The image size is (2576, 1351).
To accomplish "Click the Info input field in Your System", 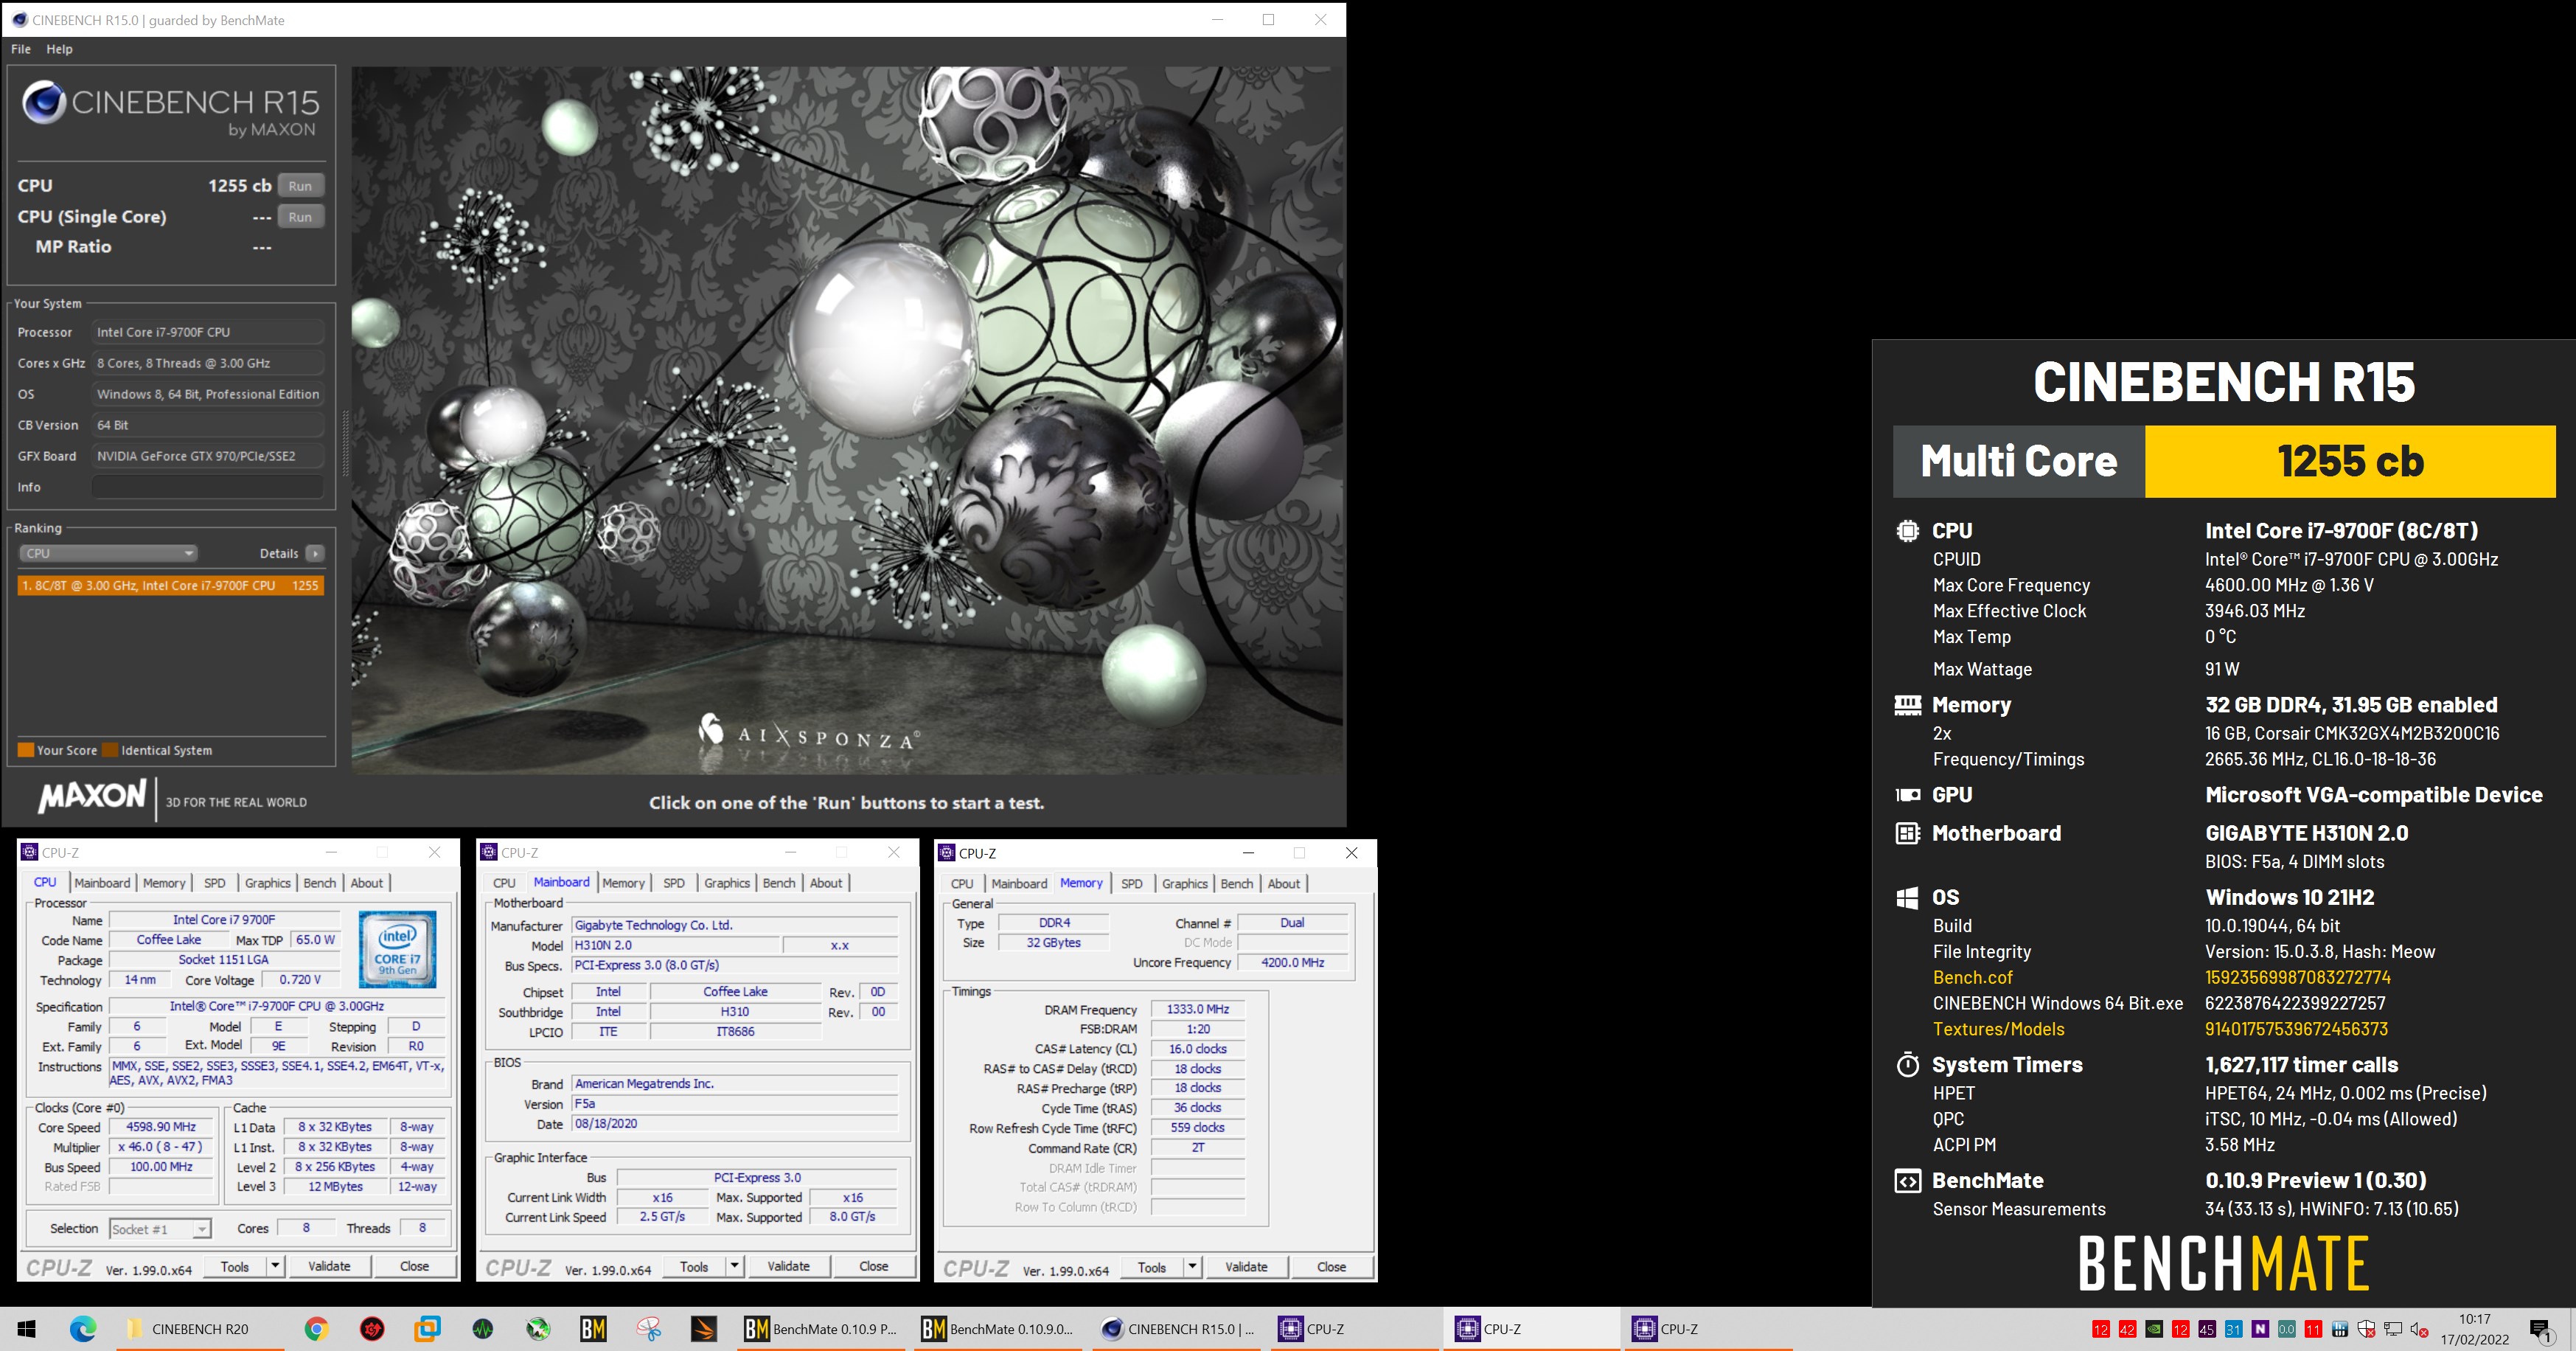I will point(208,487).
